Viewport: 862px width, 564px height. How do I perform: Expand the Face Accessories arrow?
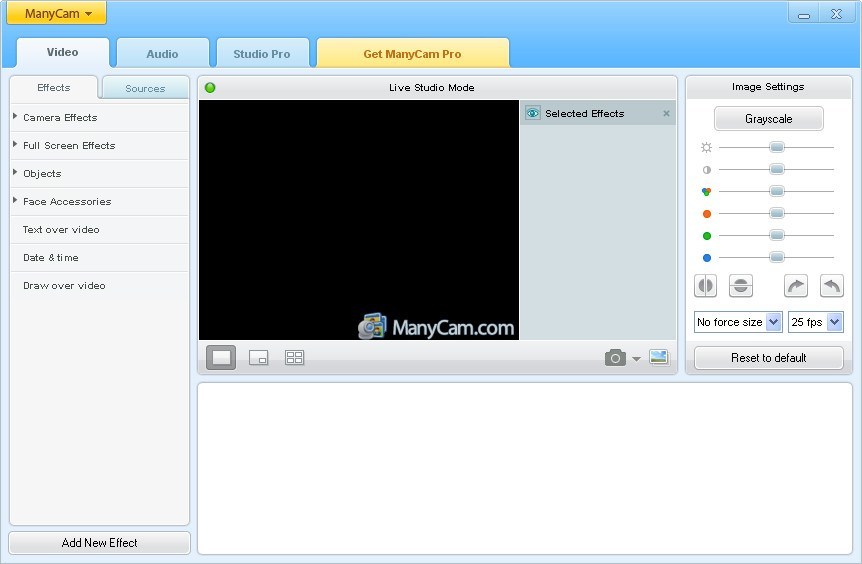15,201
